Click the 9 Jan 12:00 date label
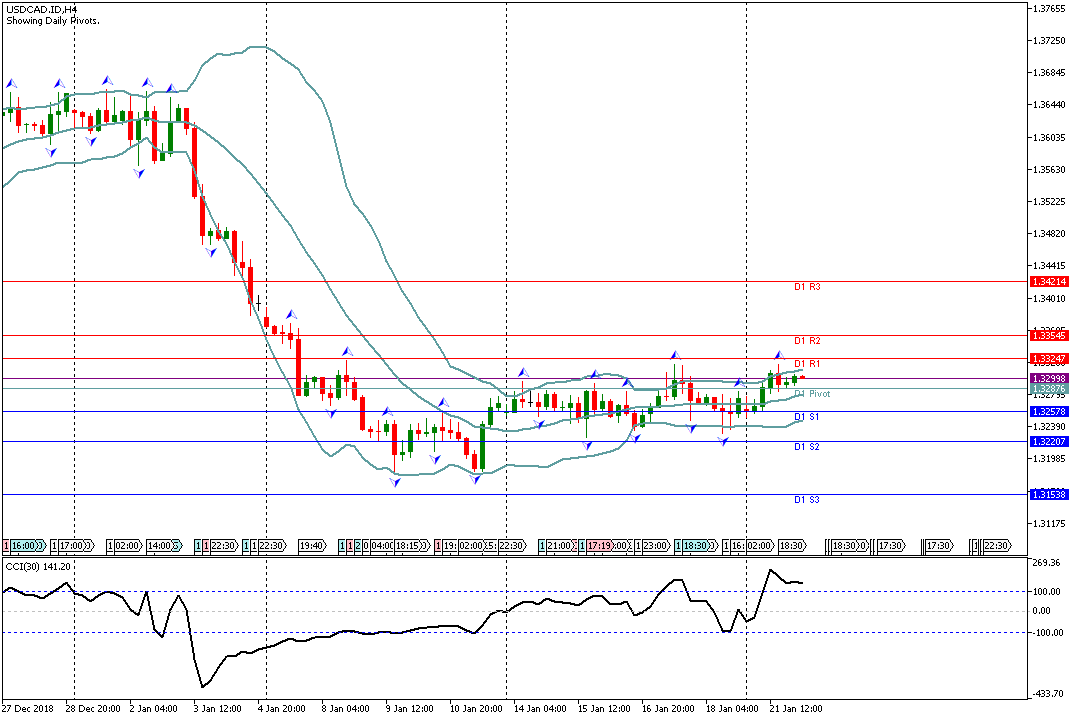Screen dimensions: 1080x720 click(410, 708)
